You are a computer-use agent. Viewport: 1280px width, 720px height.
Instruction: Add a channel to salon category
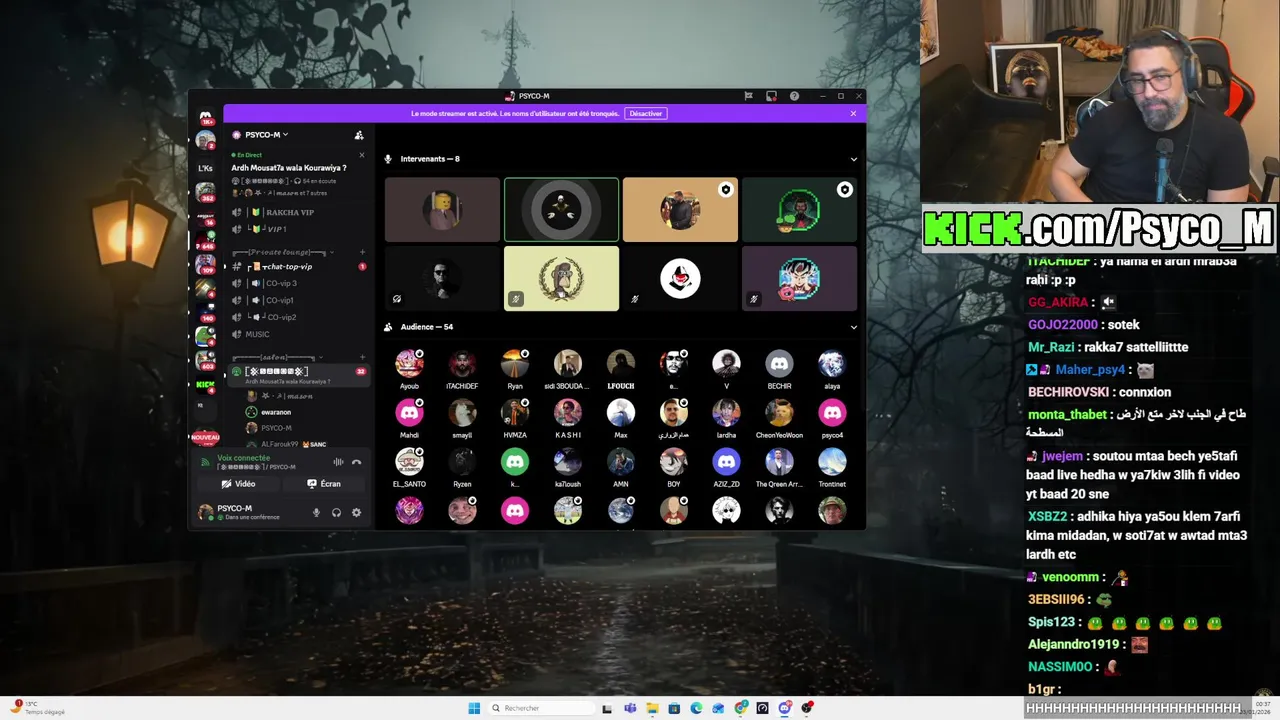(x=362, y=357)
